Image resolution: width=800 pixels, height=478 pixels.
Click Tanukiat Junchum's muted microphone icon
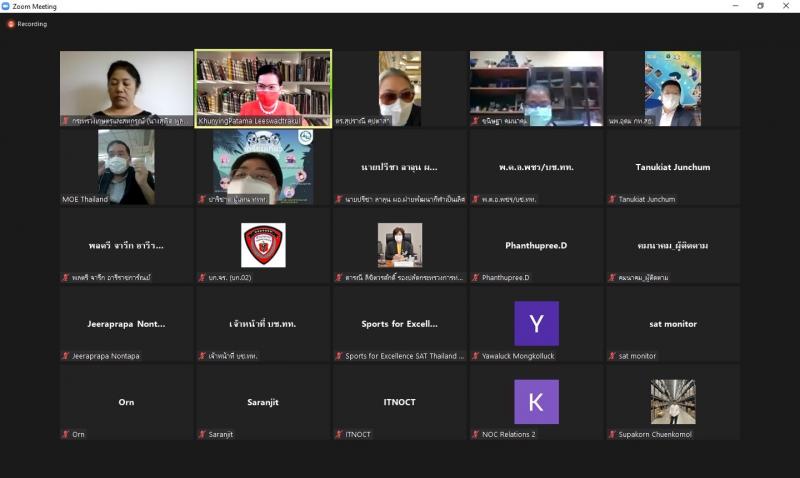click(612, 199)
